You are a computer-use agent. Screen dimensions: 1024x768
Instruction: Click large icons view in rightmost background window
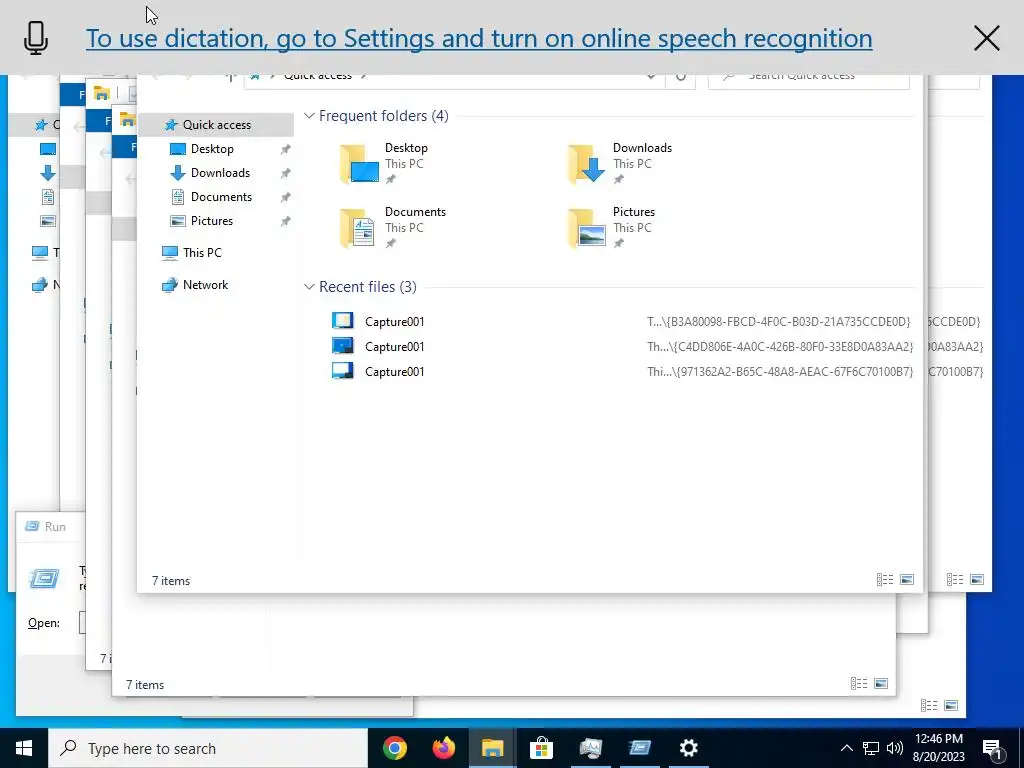pos(977,580)
